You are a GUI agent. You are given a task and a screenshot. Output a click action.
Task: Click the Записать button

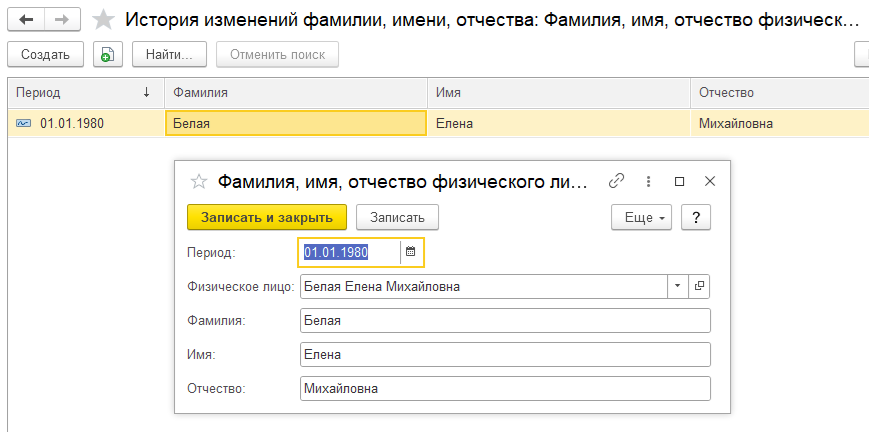coord(397,217)
